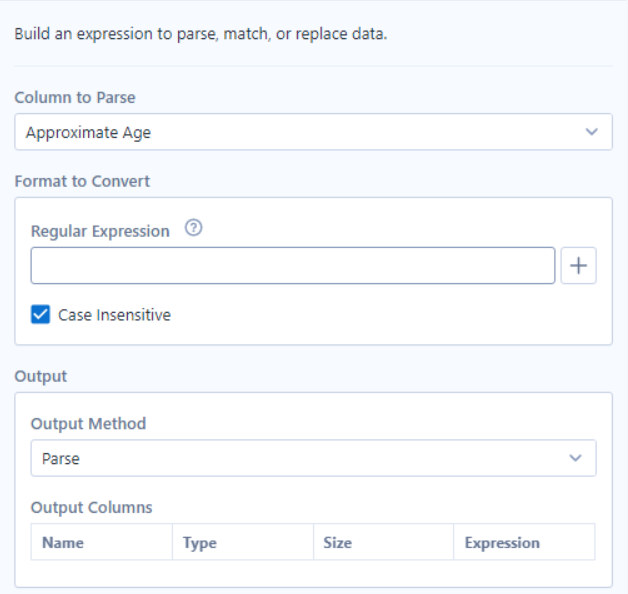Uncheck the Case Insensitive checkbox
The height and width of the screenshot is (594, 628).
40,314
